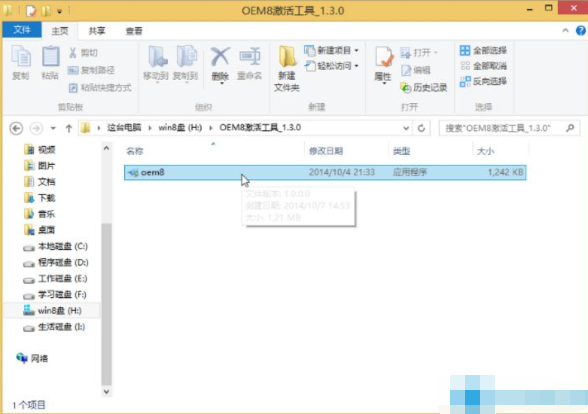The width and height of the screenshot is (588, 414).
Task: Open the 新建项目 dropdown arrow
Action: pyautogui.click(x=357, y=50)
